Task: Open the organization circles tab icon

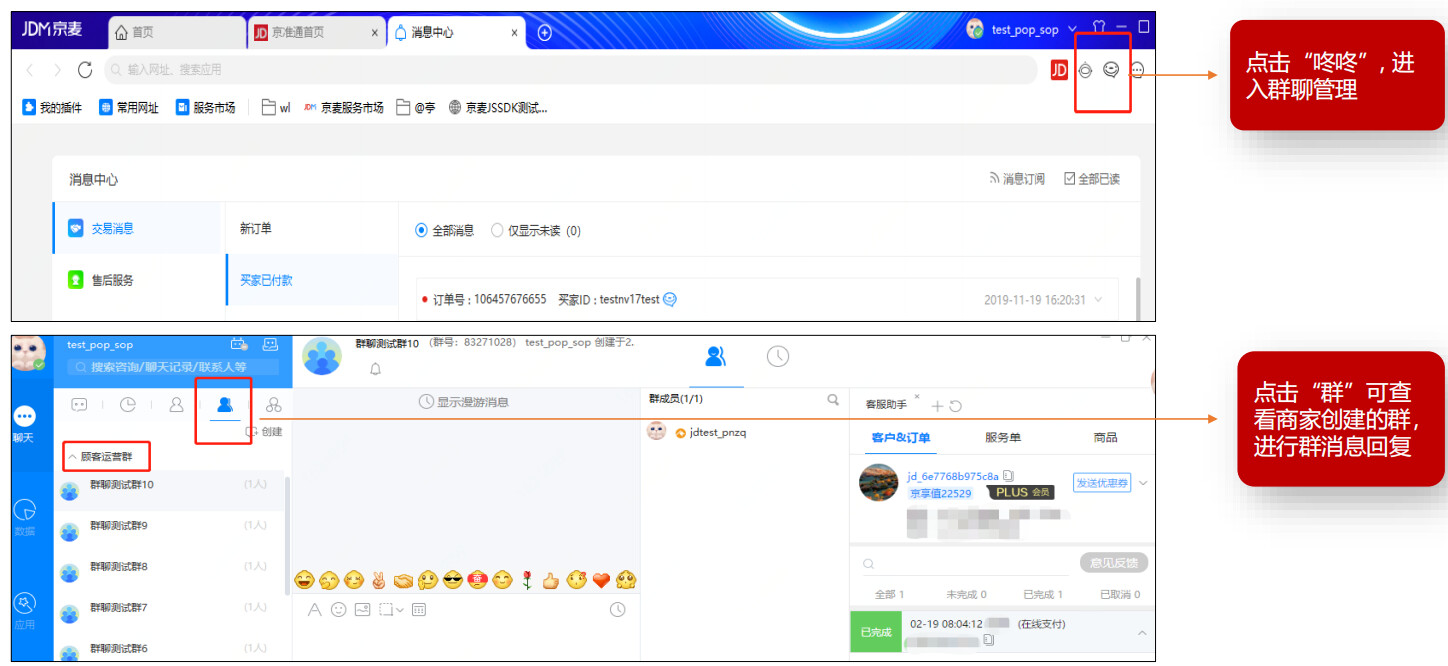Action: [x=273, y=405]
